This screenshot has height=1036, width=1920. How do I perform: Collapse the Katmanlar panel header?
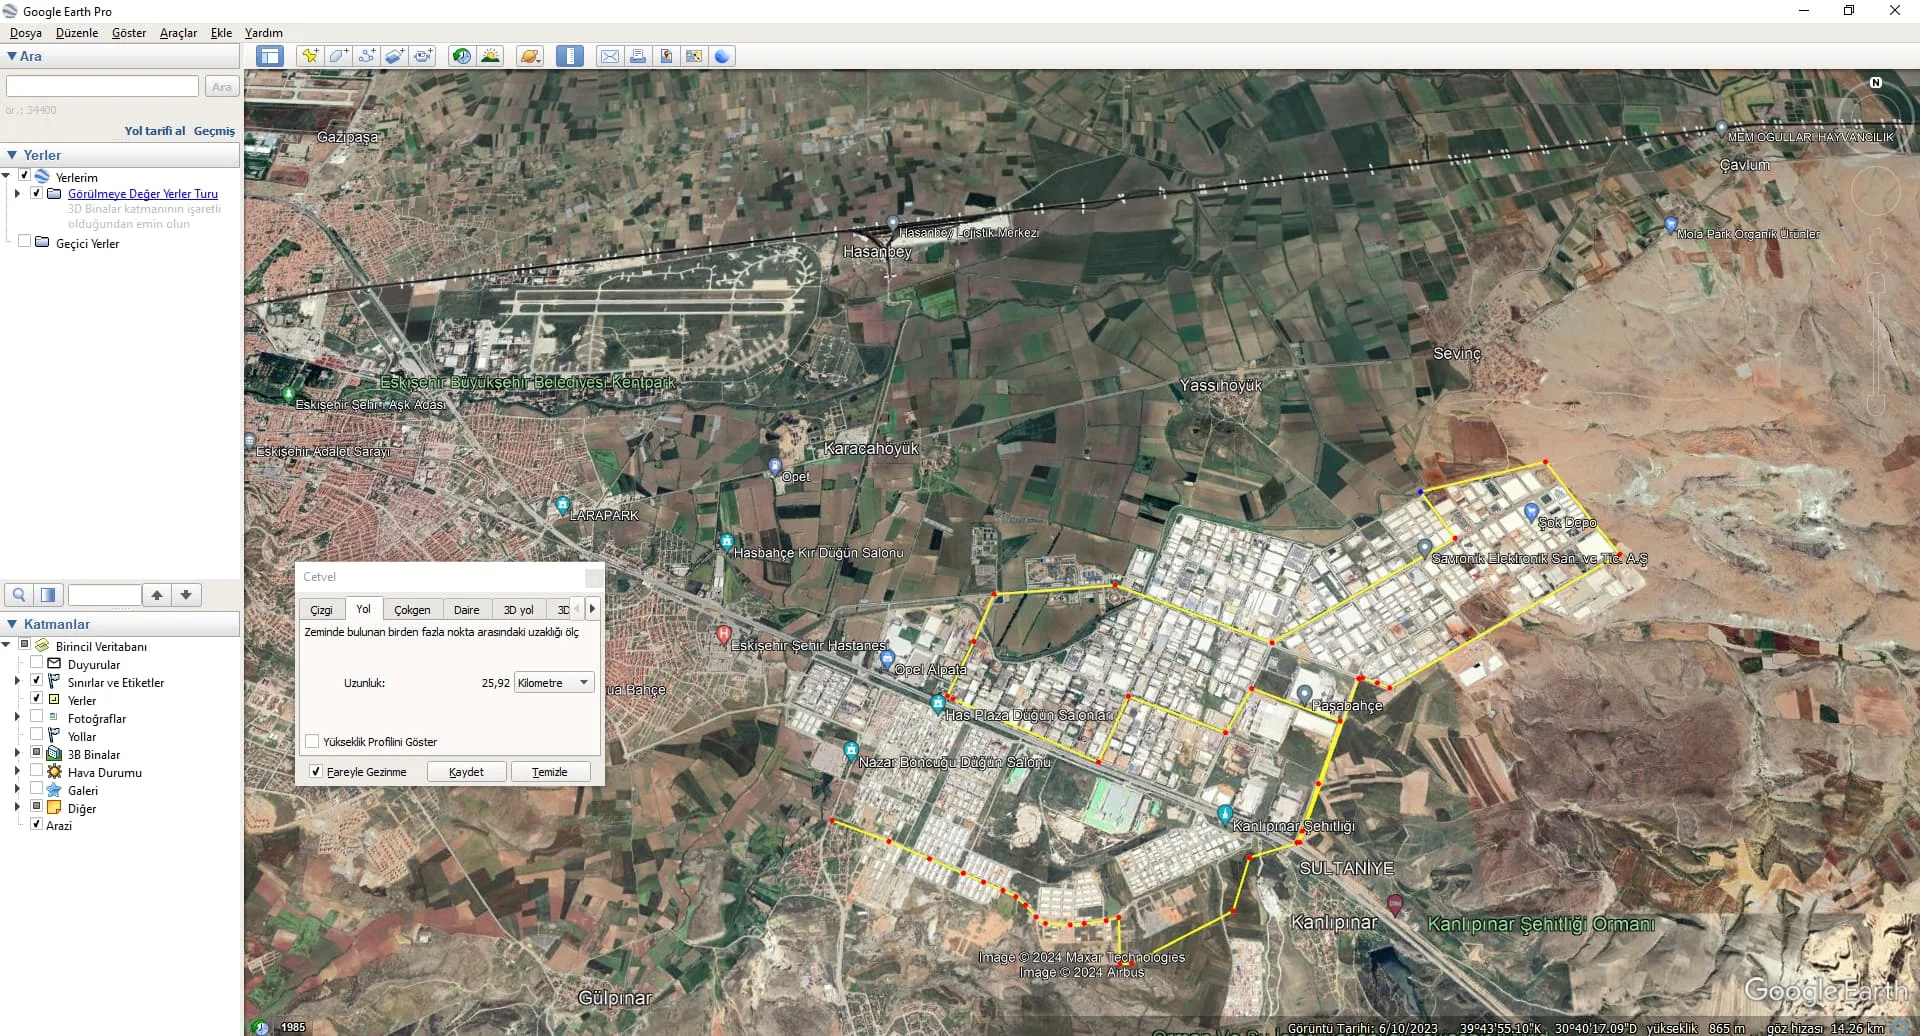tap(12, 624)
